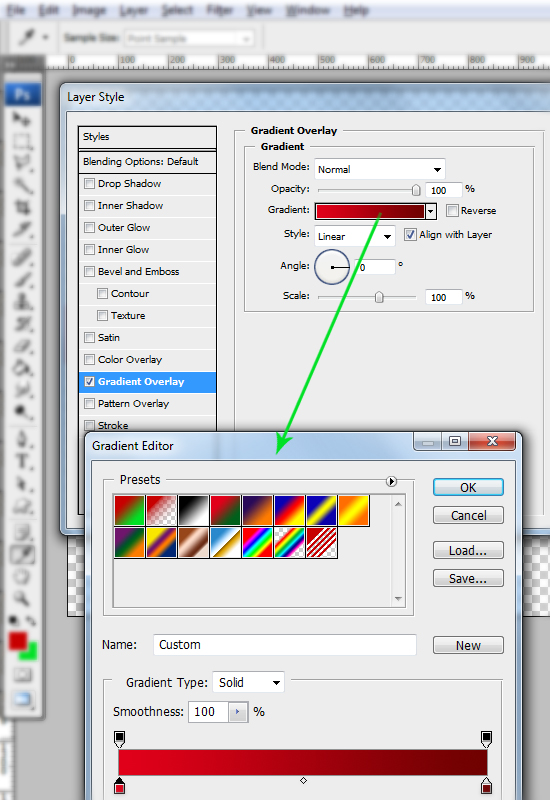Select the Path Selection tool

click(x=21, y=483)
